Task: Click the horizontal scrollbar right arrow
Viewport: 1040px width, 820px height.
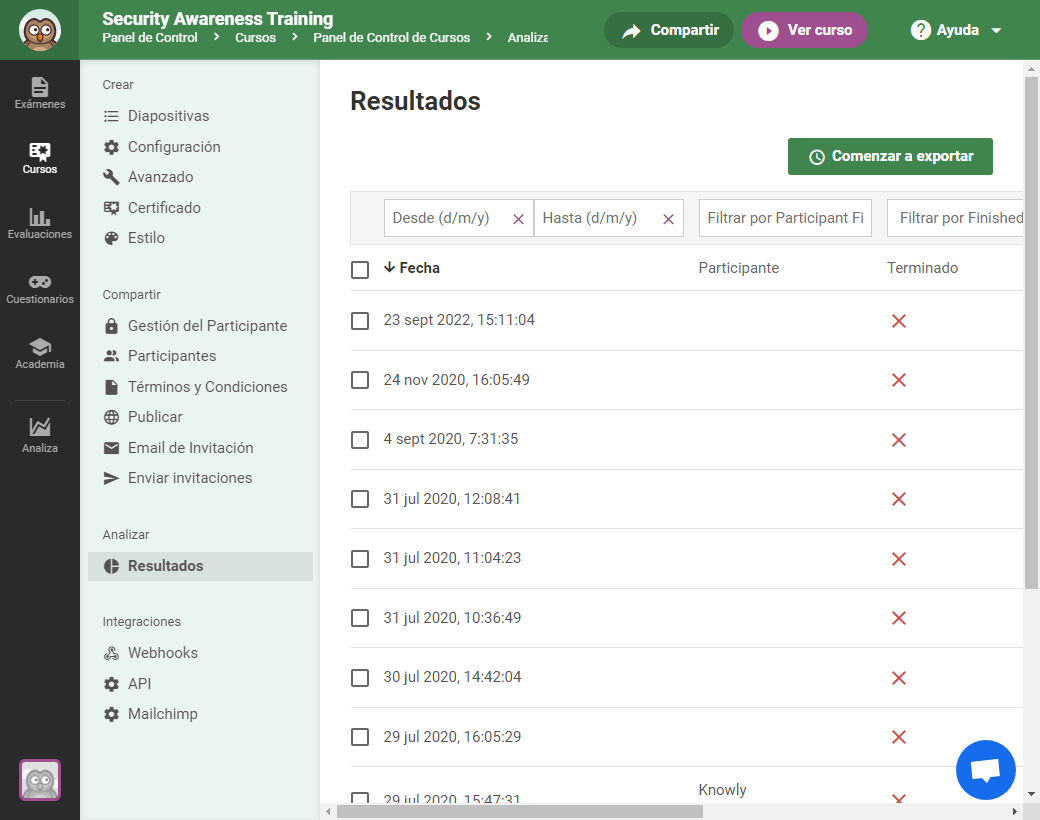Action: click(x=1015, y=811)
